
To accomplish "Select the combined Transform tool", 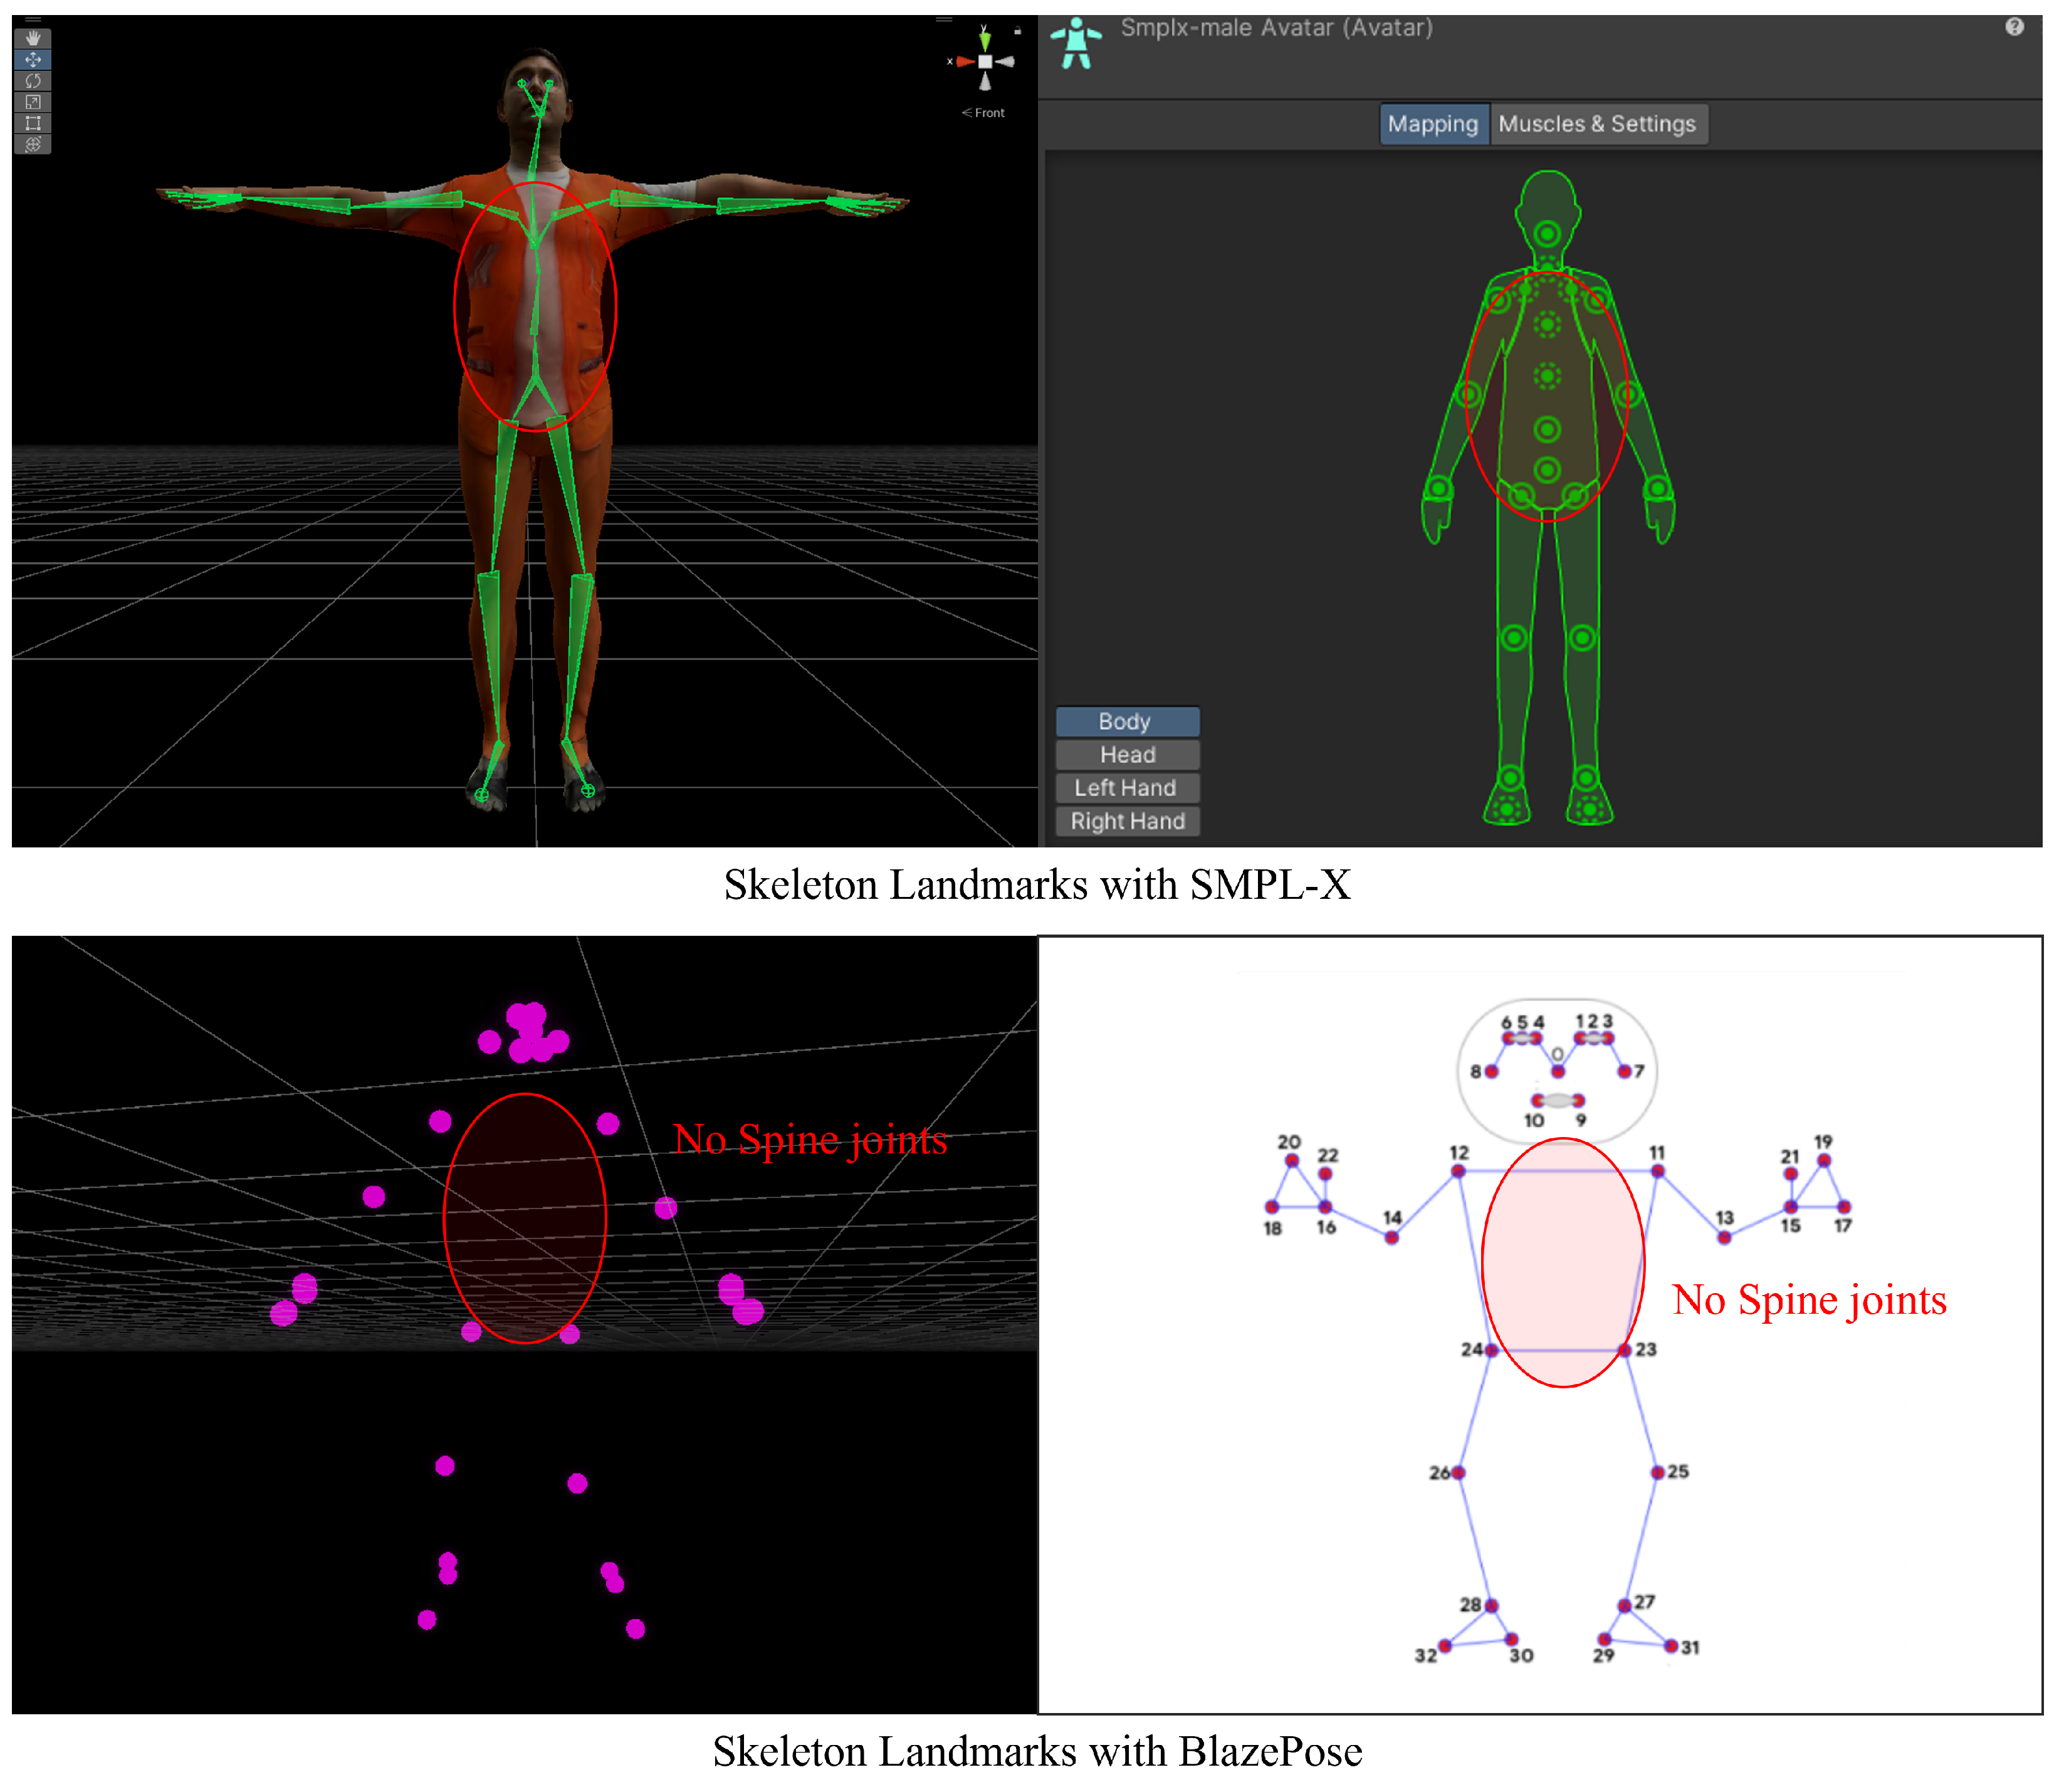I will tap(33, 144).
